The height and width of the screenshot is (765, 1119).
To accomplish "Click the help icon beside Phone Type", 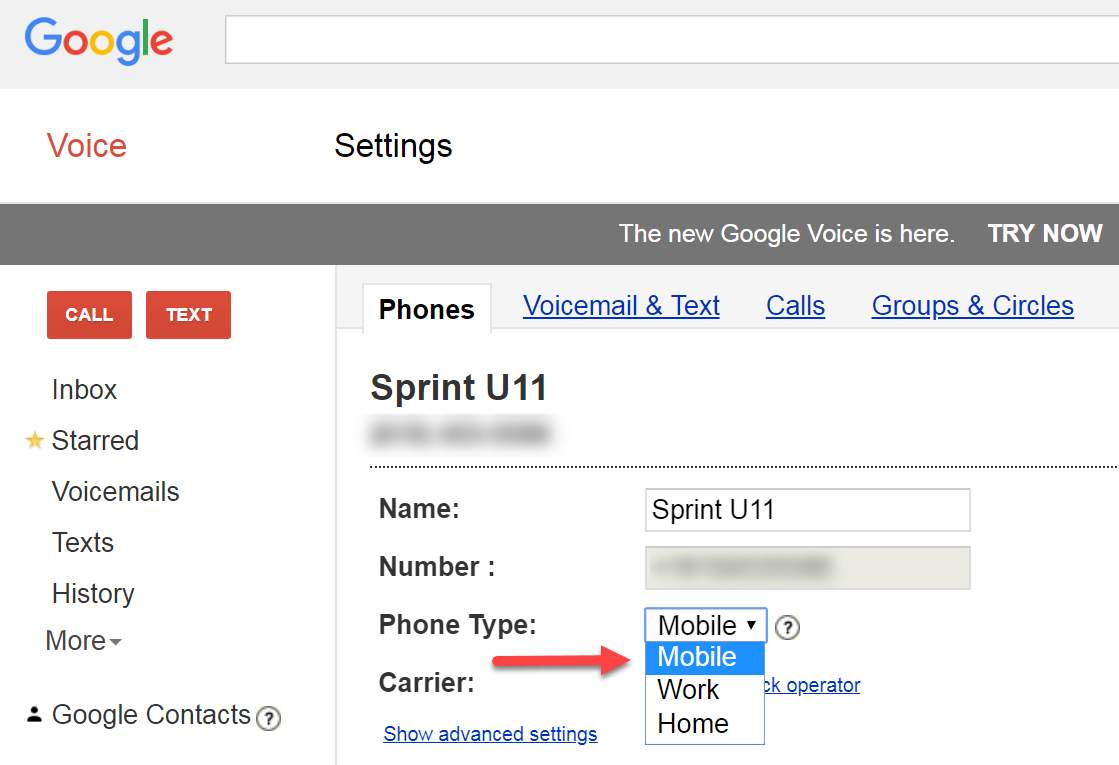I will (x=788, y=627).
